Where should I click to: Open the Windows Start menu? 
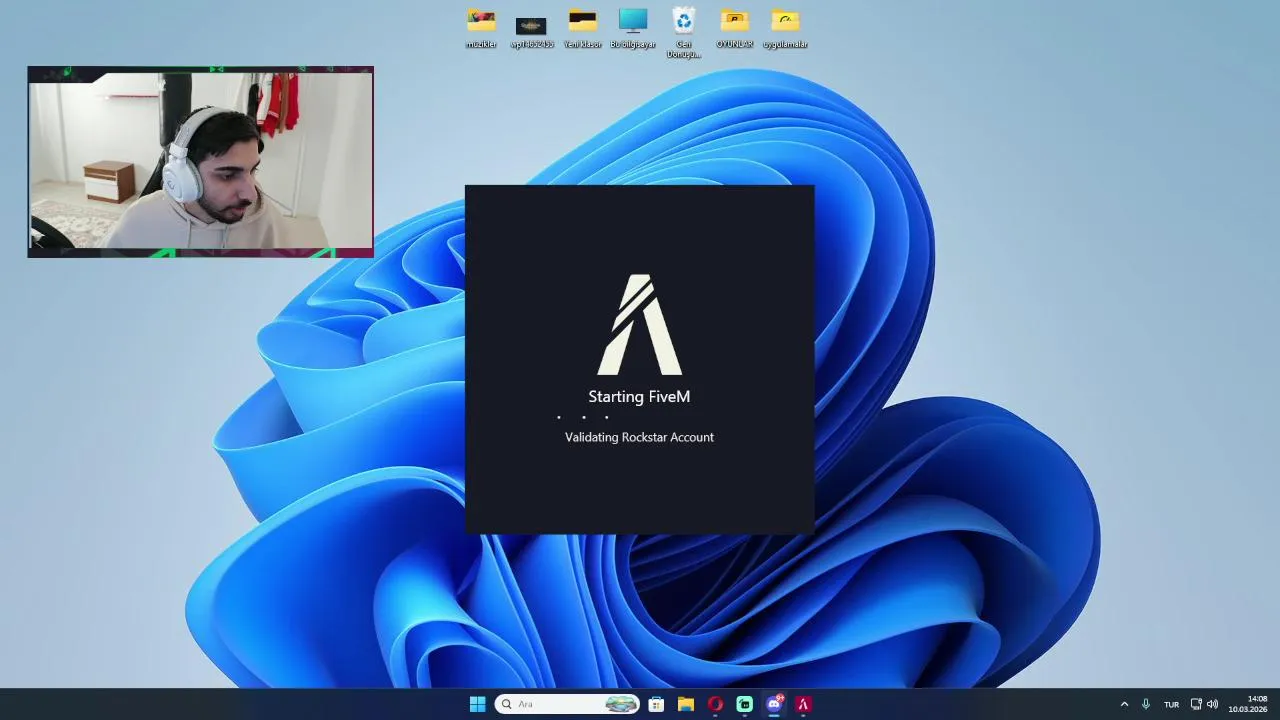pyautogui.click(x=477, y=704)
